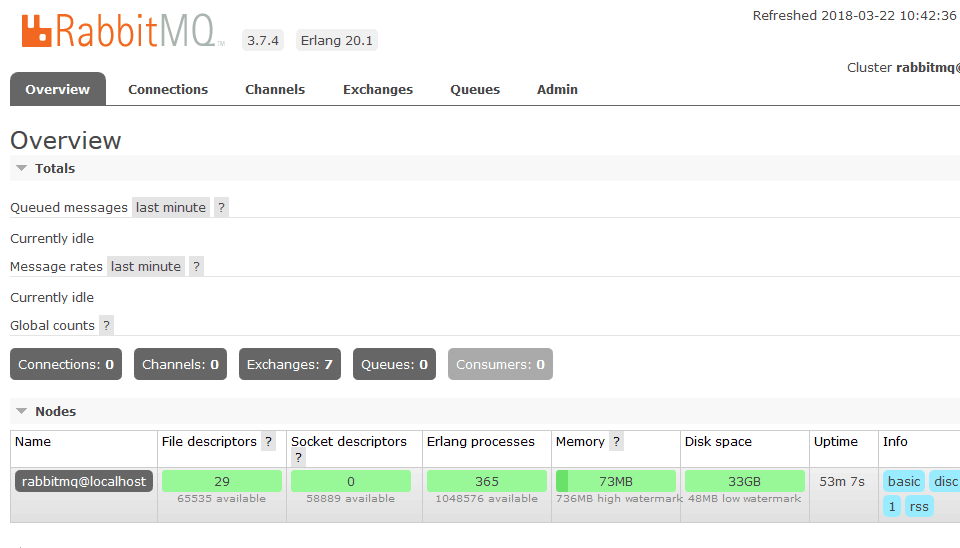The height and width of the screenshot is (548, 960).
Task: Switch to the Channels tab
Action: [275, 90]
